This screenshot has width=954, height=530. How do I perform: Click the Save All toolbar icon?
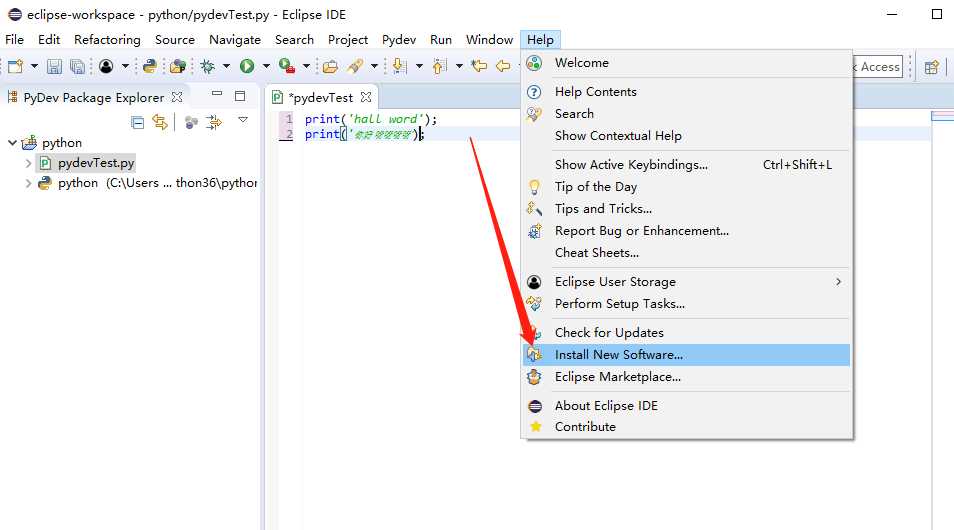(x=77, y=66)
